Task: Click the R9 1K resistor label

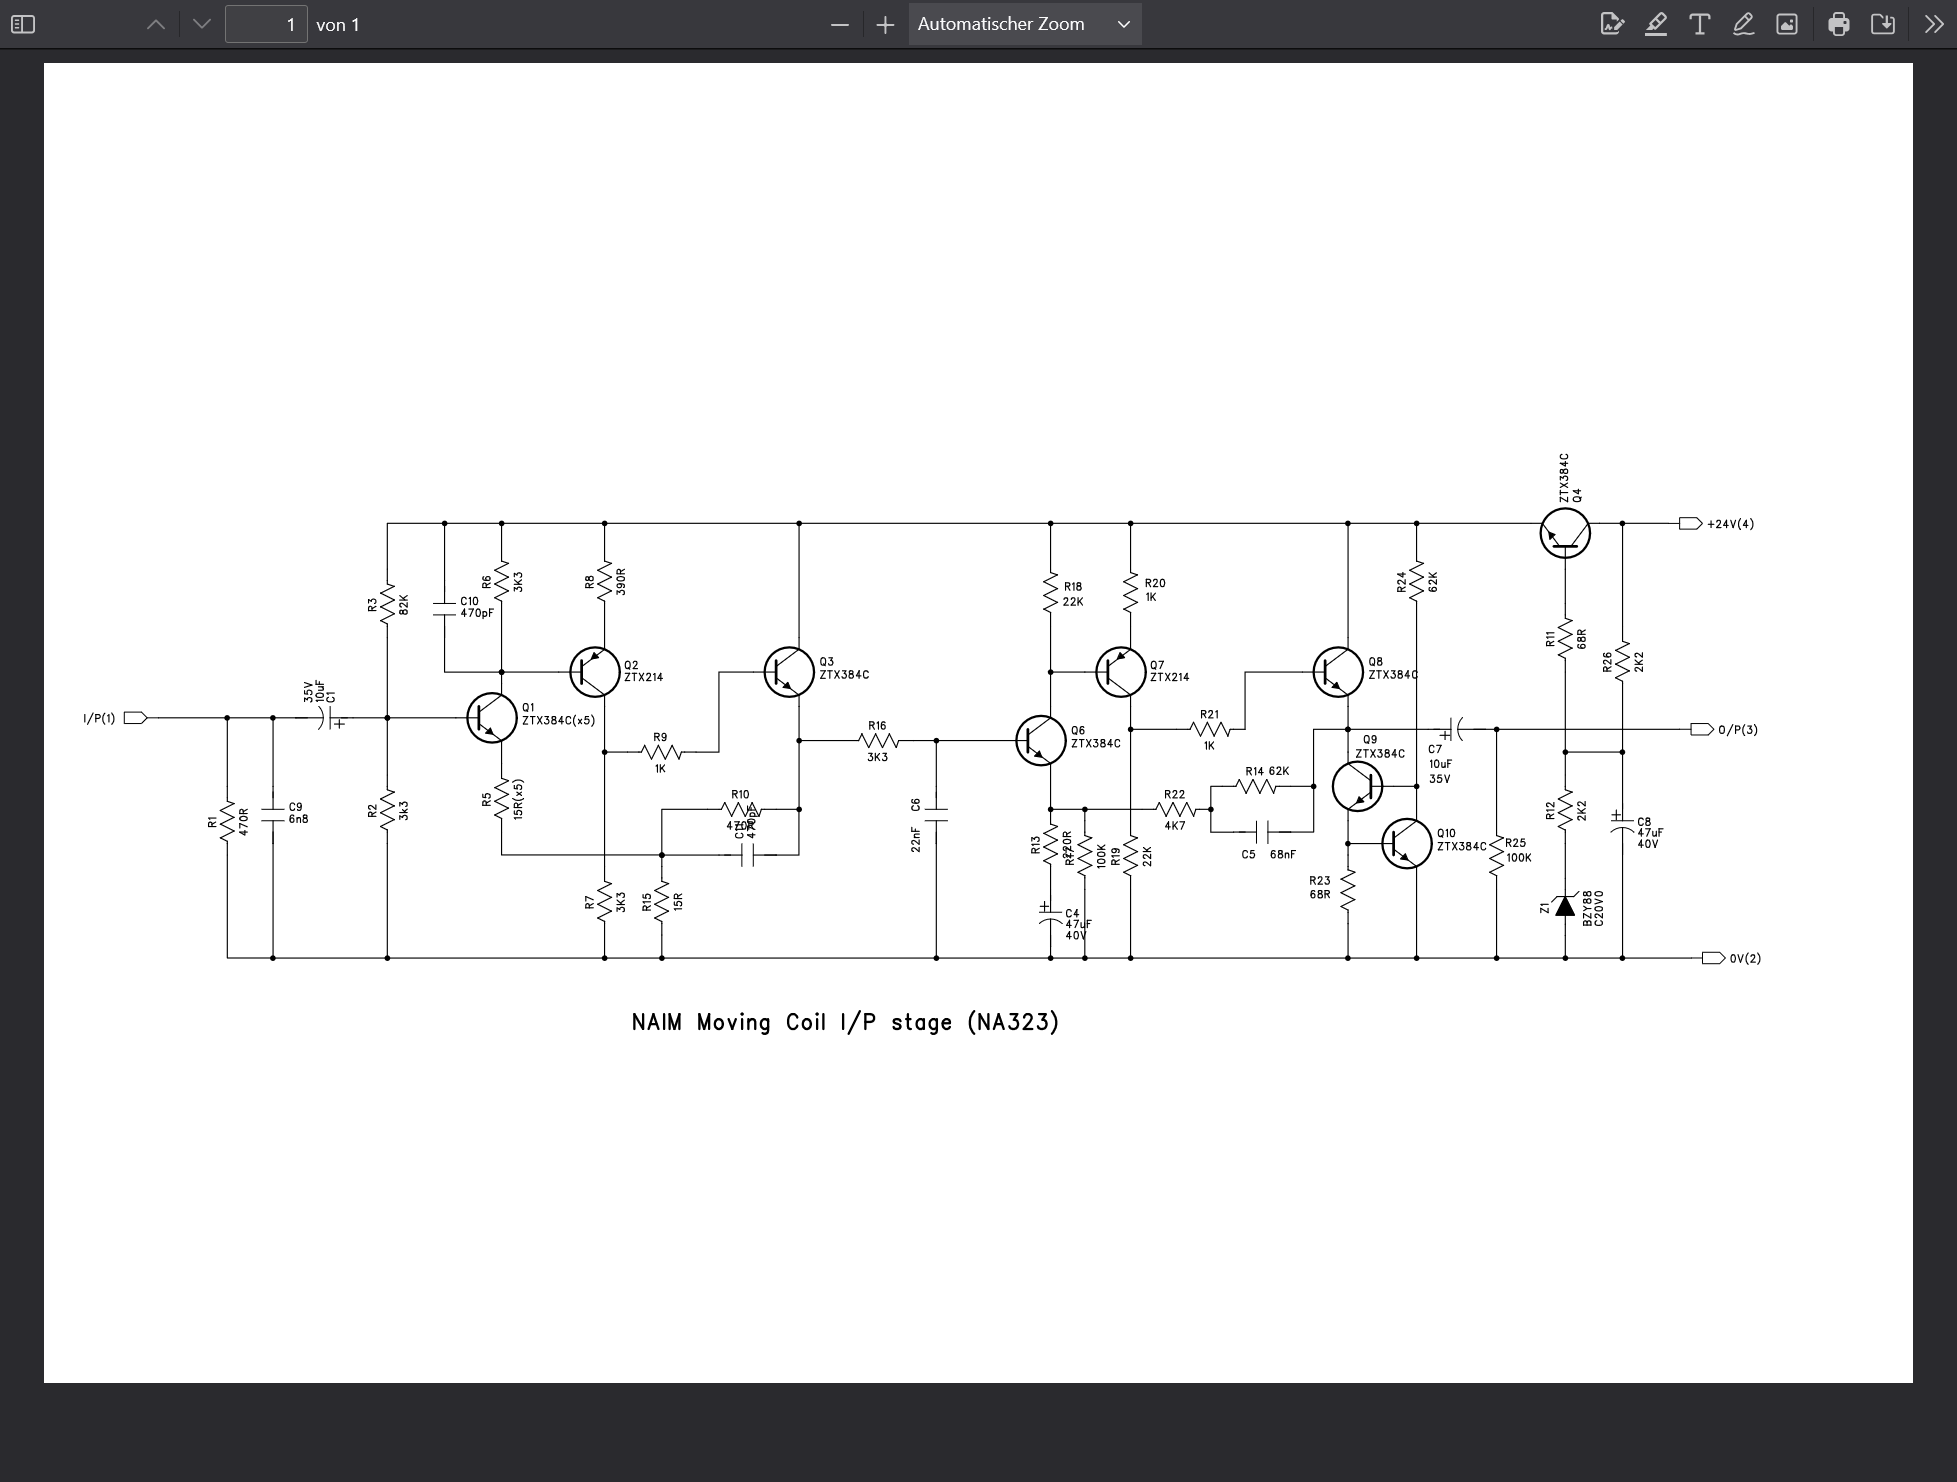Action: point(660,752)
